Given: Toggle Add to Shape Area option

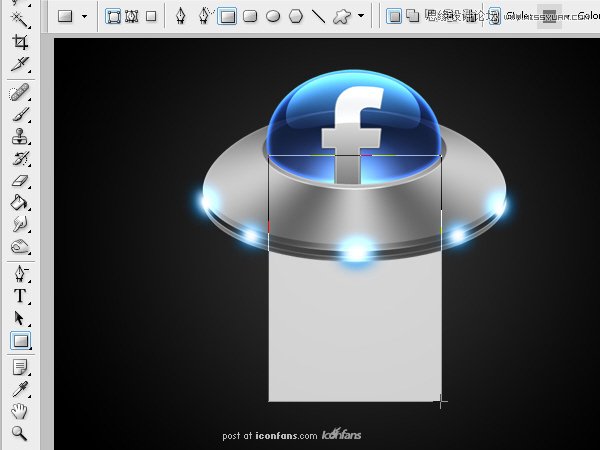Looking at the screenshot, I should pyautogui.click(x=410, y=16).
